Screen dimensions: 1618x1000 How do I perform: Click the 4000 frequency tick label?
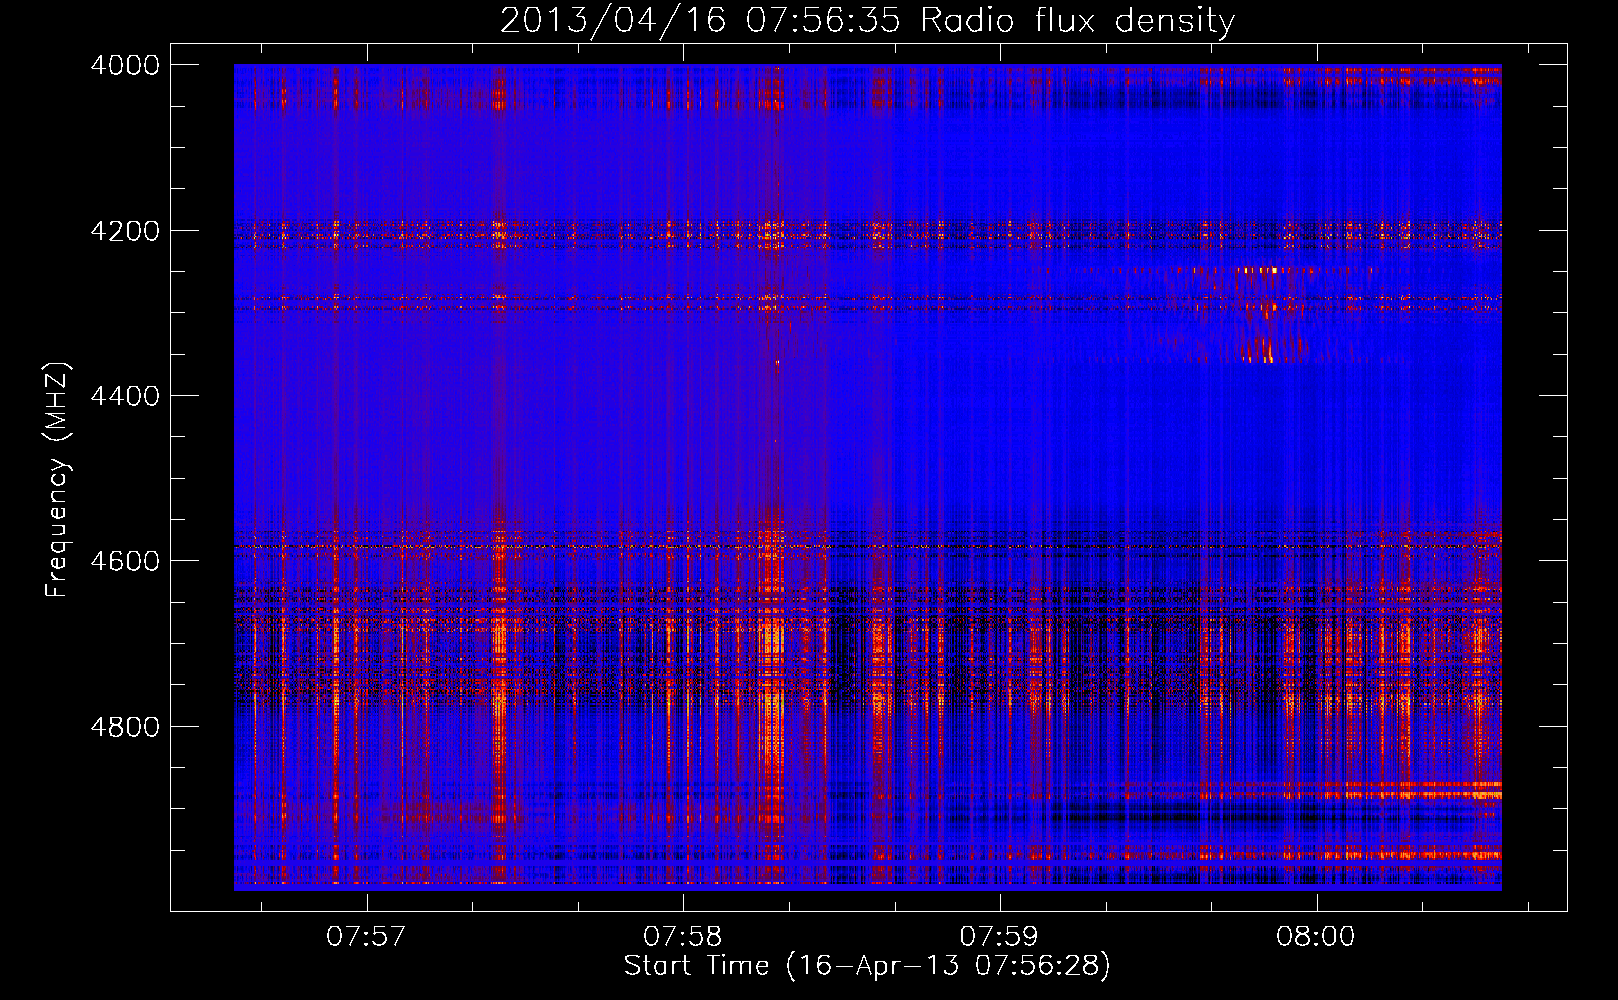[125, 65]
